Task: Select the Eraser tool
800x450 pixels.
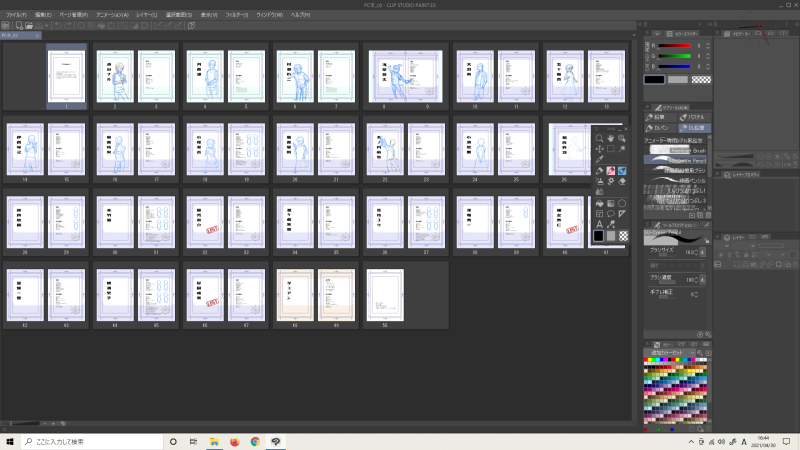Action: point(622,182)
